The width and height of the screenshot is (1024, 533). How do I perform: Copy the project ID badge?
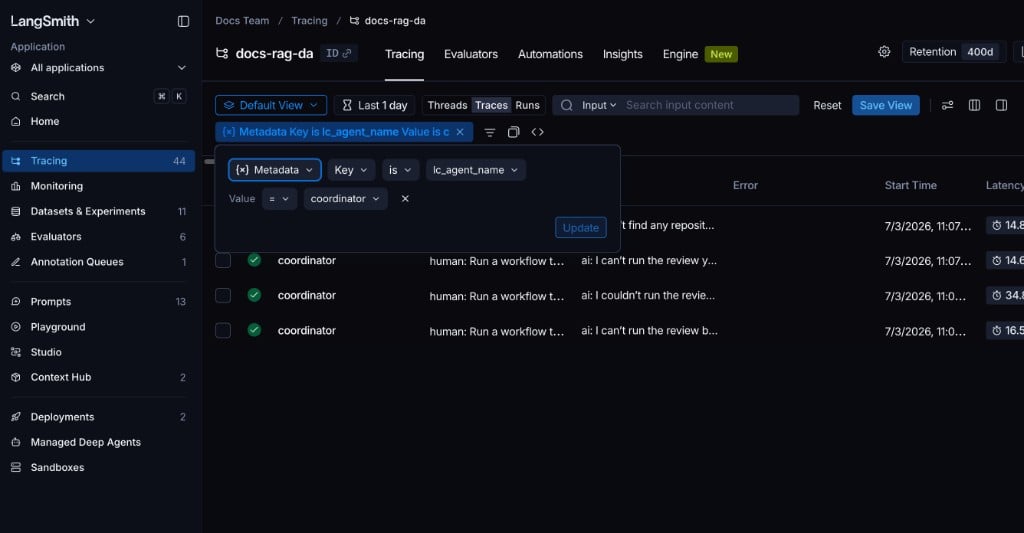(338, 54)
